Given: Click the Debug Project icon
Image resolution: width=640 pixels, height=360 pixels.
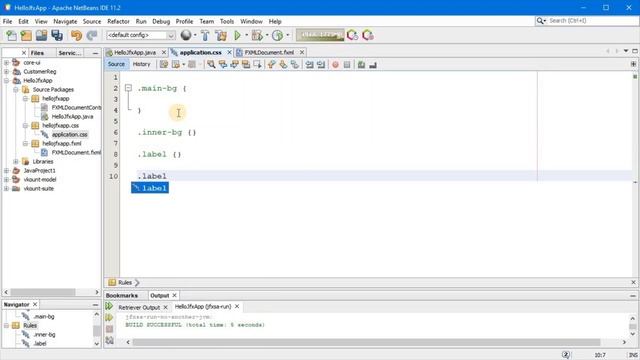Looking at the screenshot, I should pos(257,36).
